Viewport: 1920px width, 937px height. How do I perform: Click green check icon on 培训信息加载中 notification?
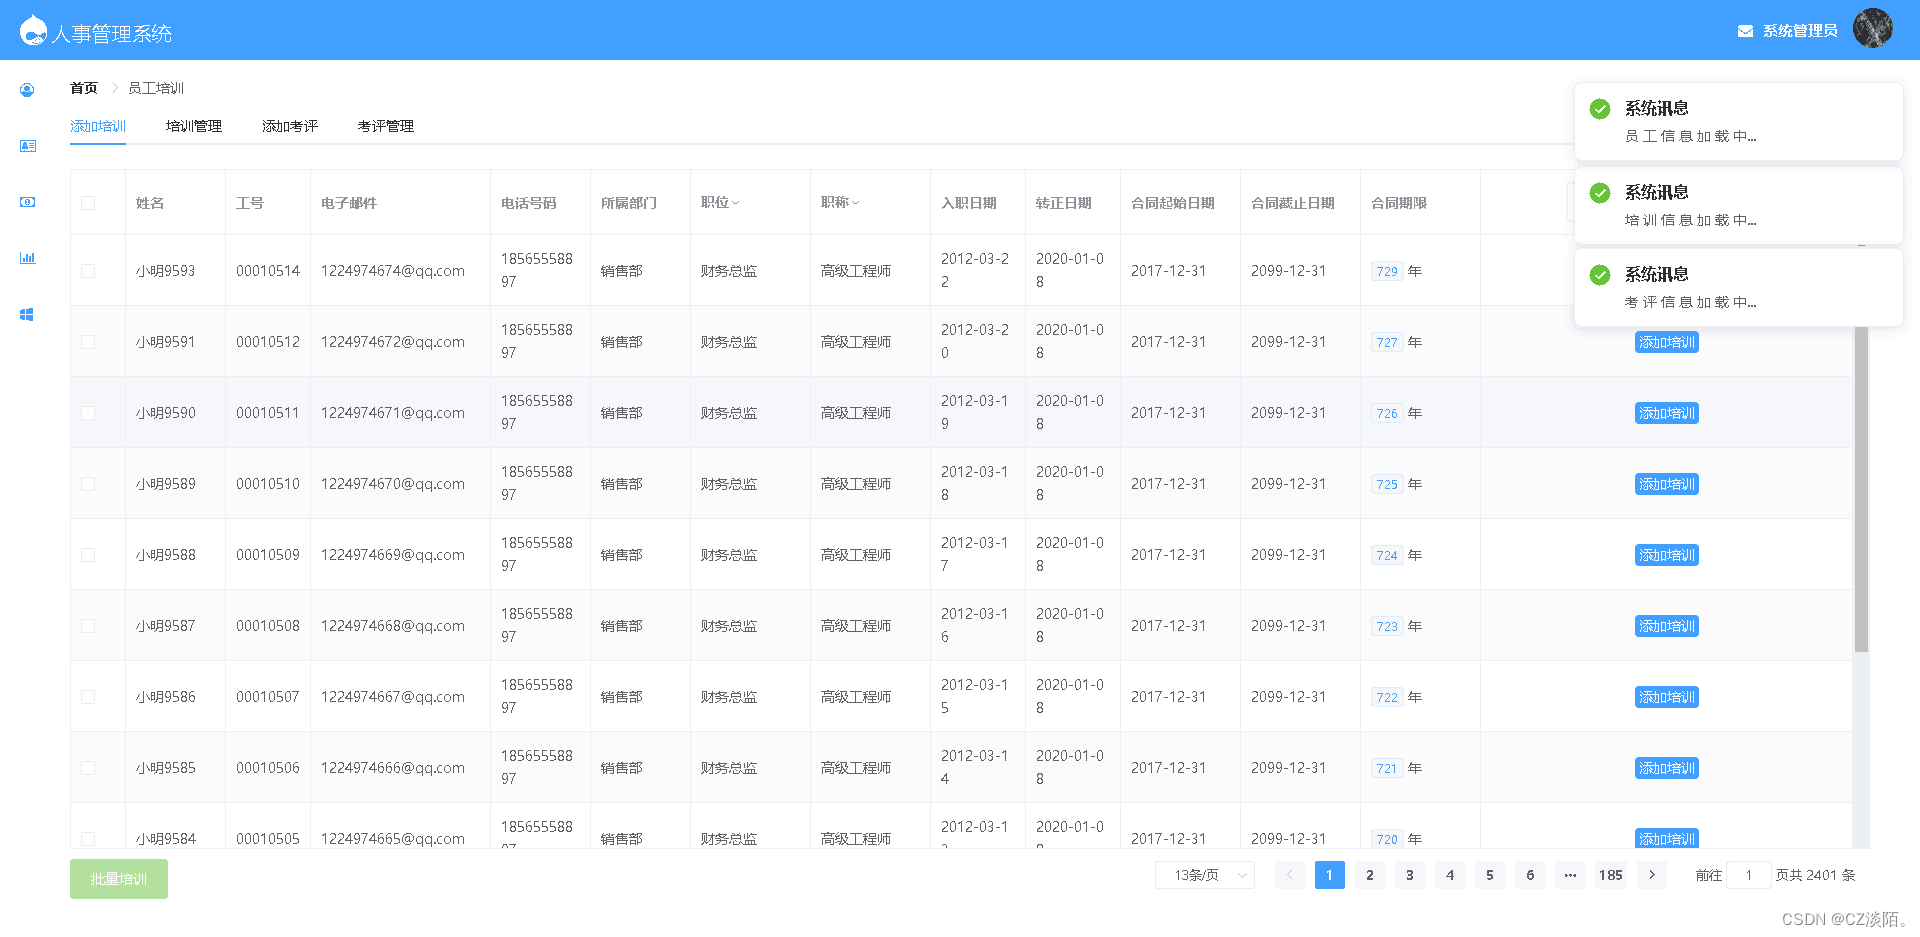pyautogui.click(x=1600, y=192)
